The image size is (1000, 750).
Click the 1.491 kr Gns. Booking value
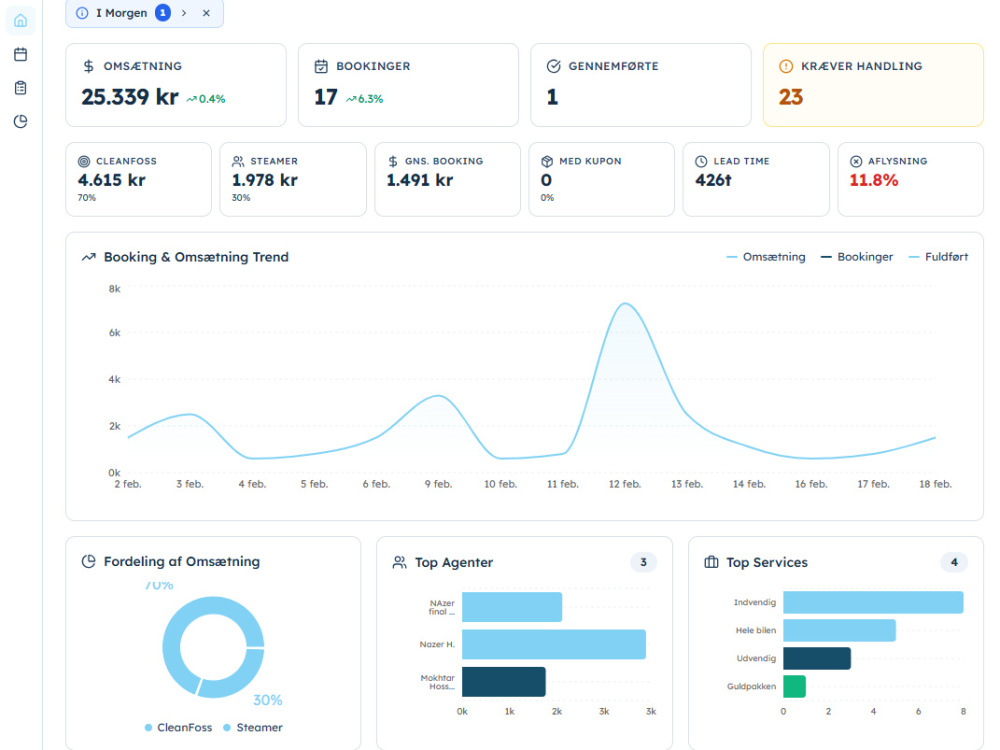tap(420, 180)
